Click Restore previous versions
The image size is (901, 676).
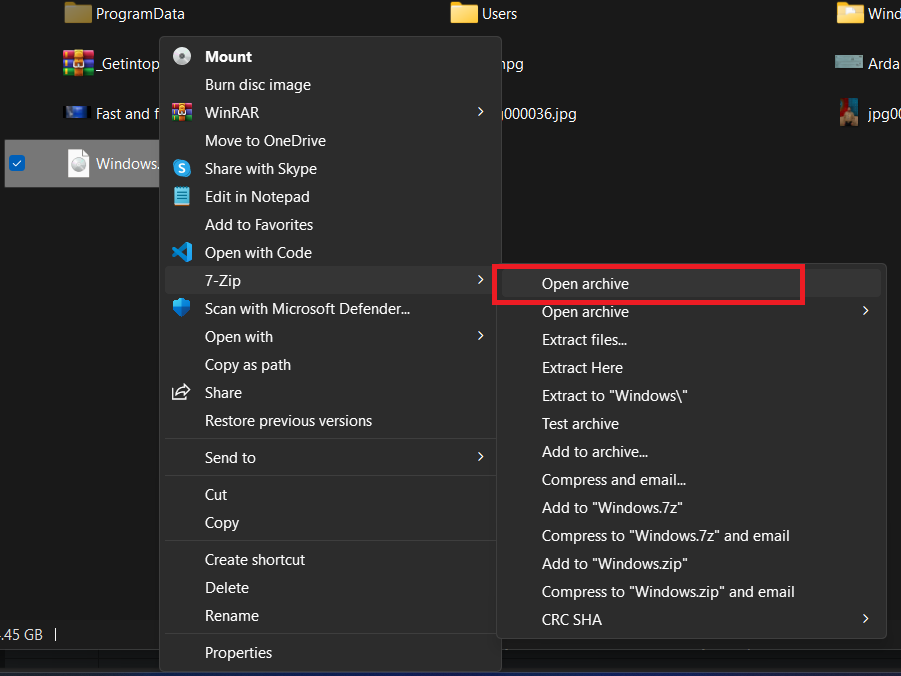[x=288, y=421]
